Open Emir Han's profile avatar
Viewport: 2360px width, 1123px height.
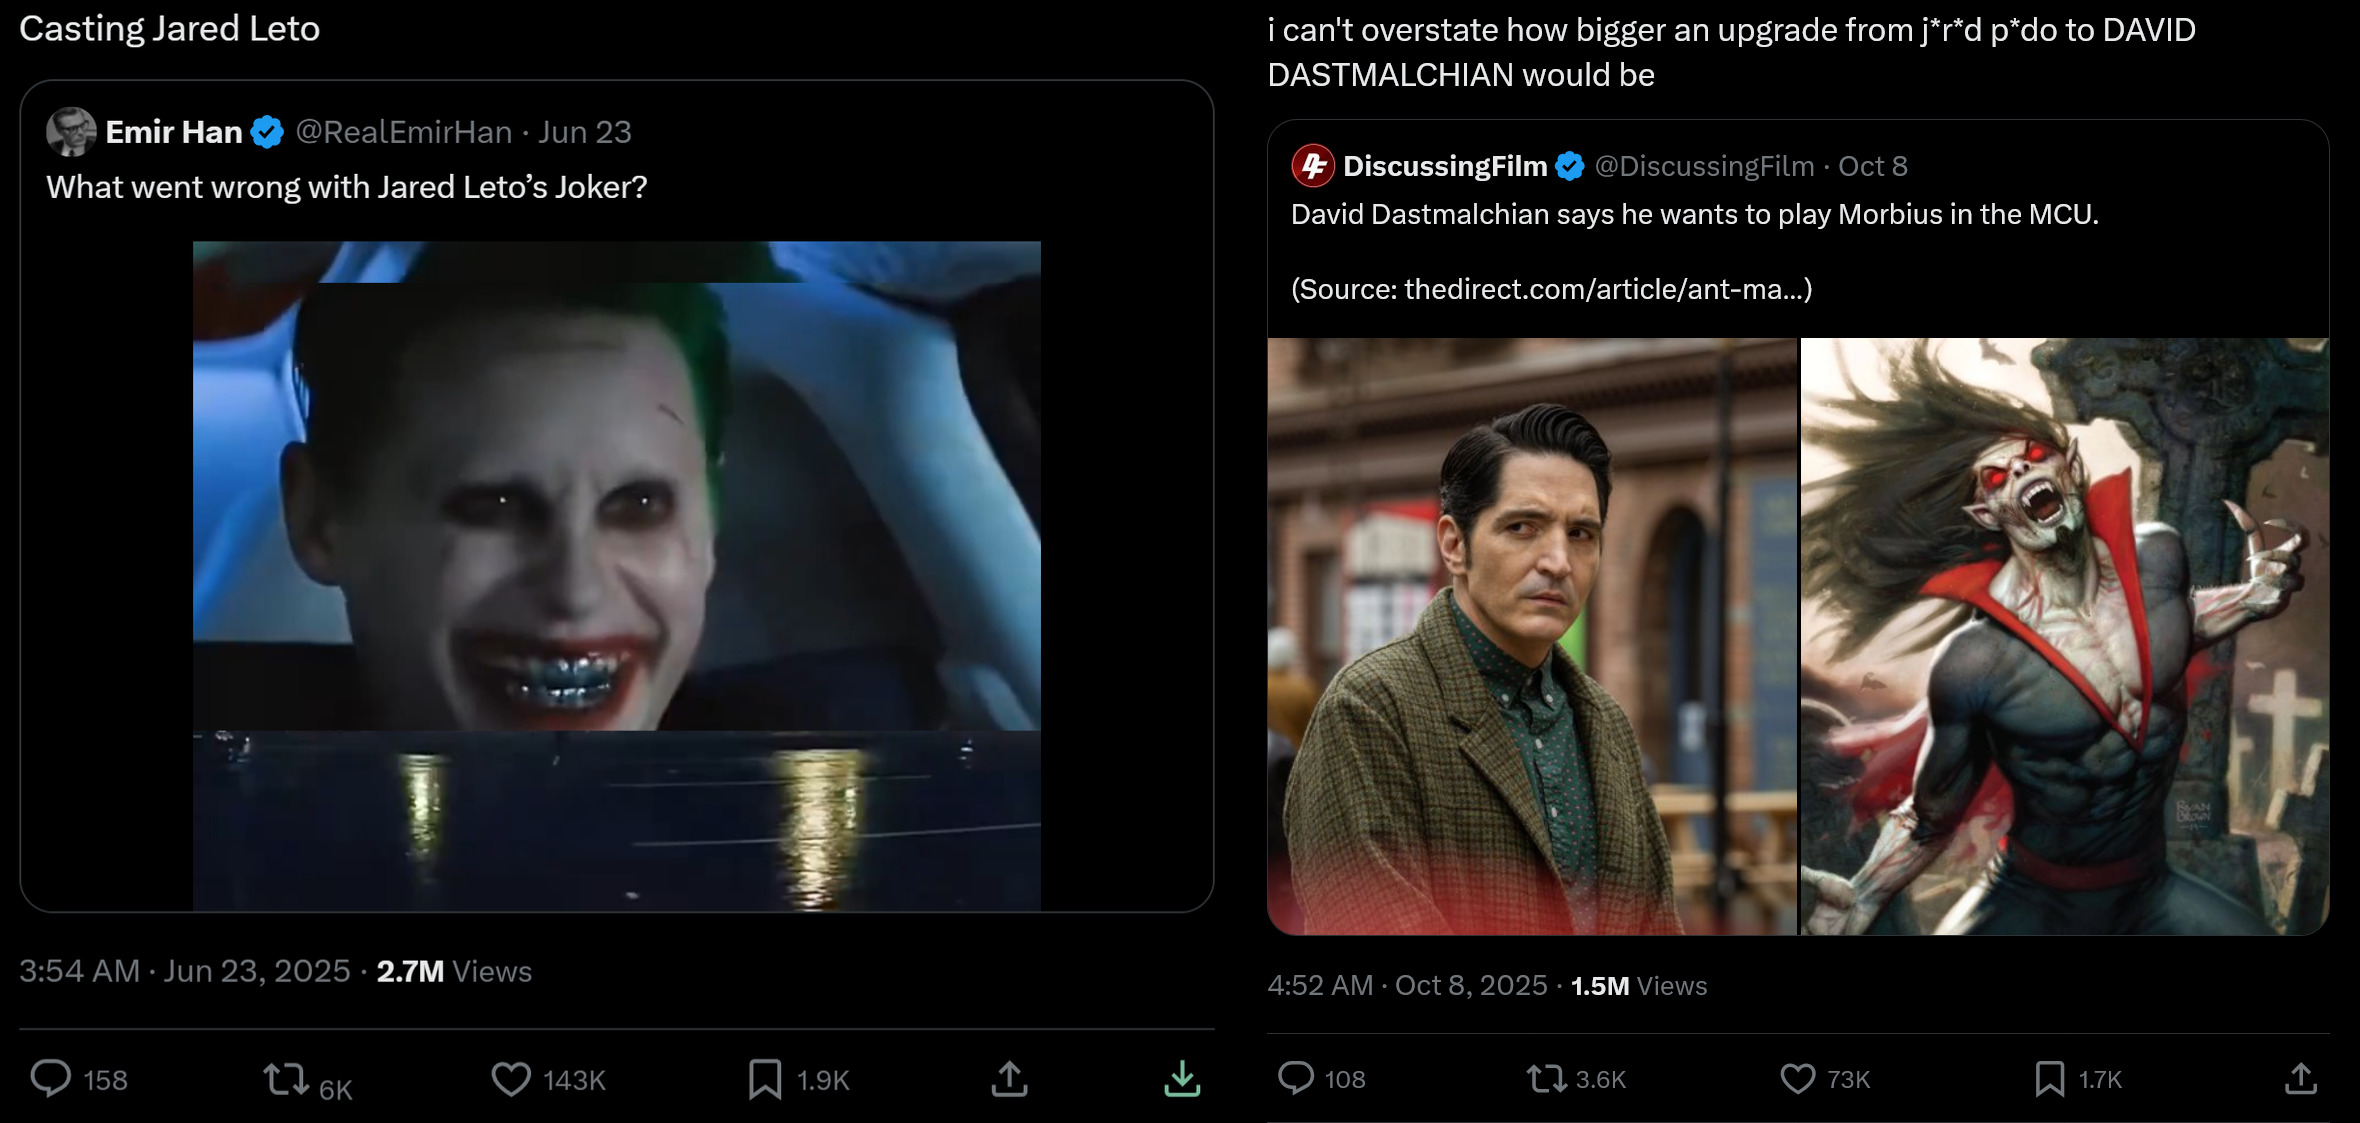pos(71,132)
